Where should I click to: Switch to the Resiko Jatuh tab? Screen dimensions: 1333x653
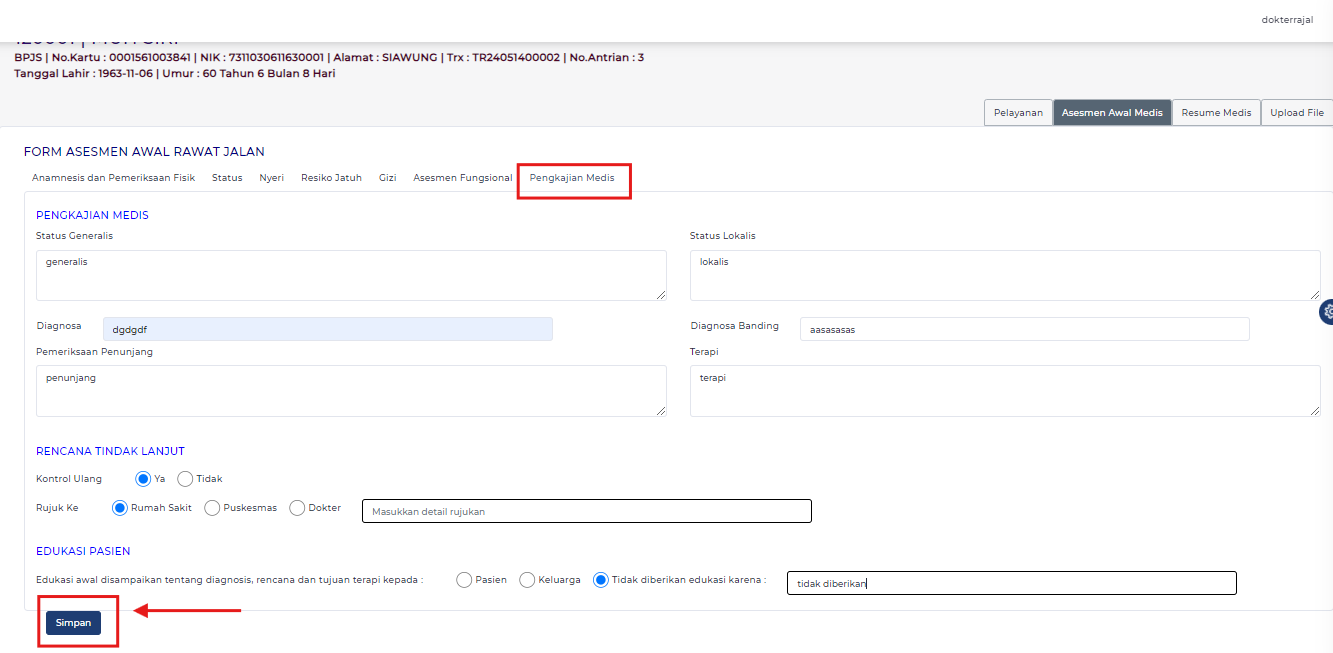click(331, 178)
